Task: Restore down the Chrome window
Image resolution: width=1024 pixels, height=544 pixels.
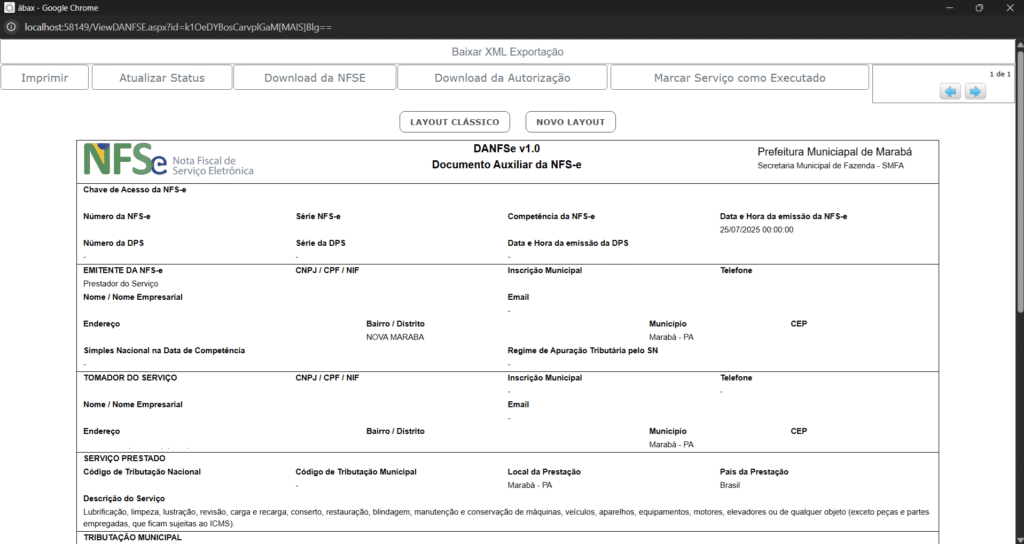Action: (978, 7)
